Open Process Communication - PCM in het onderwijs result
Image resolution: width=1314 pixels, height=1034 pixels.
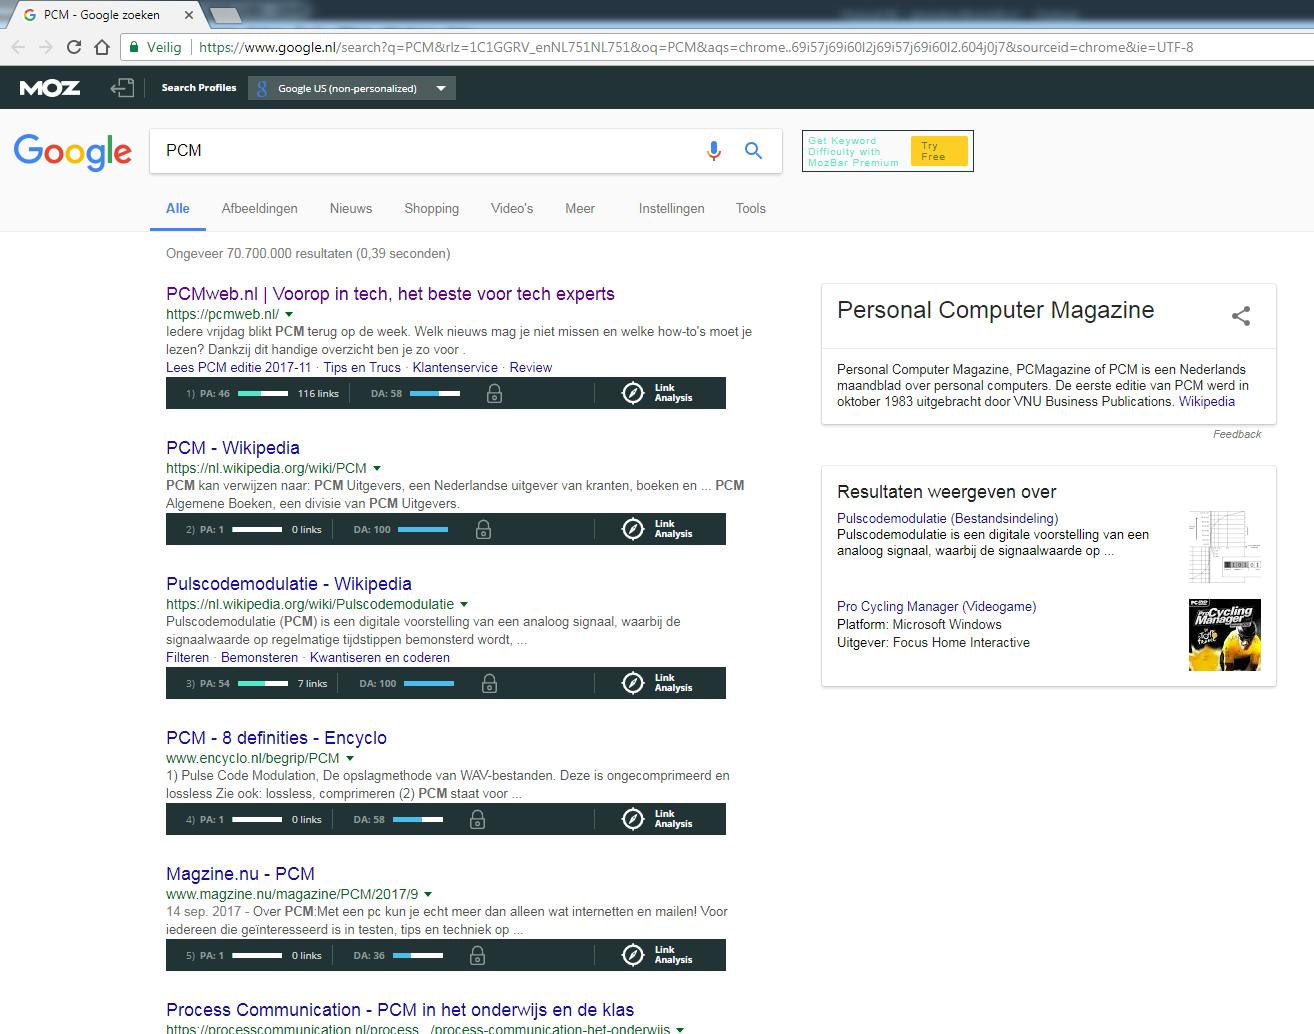pyautogui.click(x=400, y=1010)
